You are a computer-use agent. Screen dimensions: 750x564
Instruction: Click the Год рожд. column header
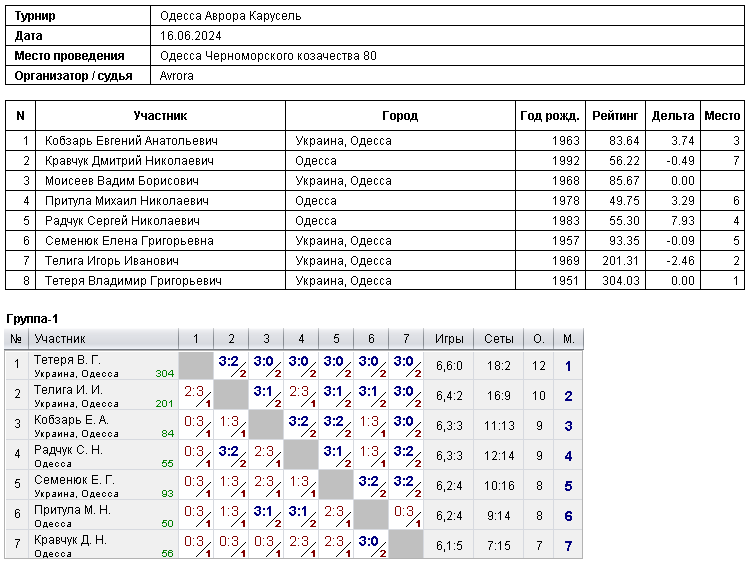click(550, 116)
